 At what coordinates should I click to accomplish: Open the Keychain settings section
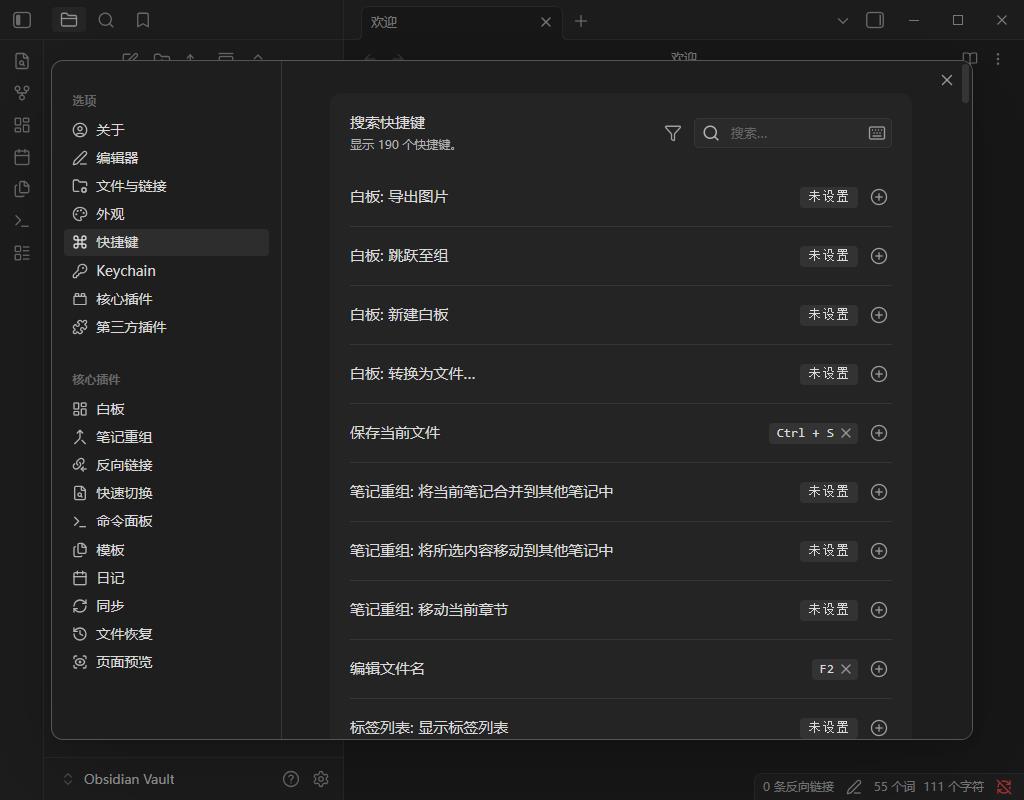(x=128, y=270)
